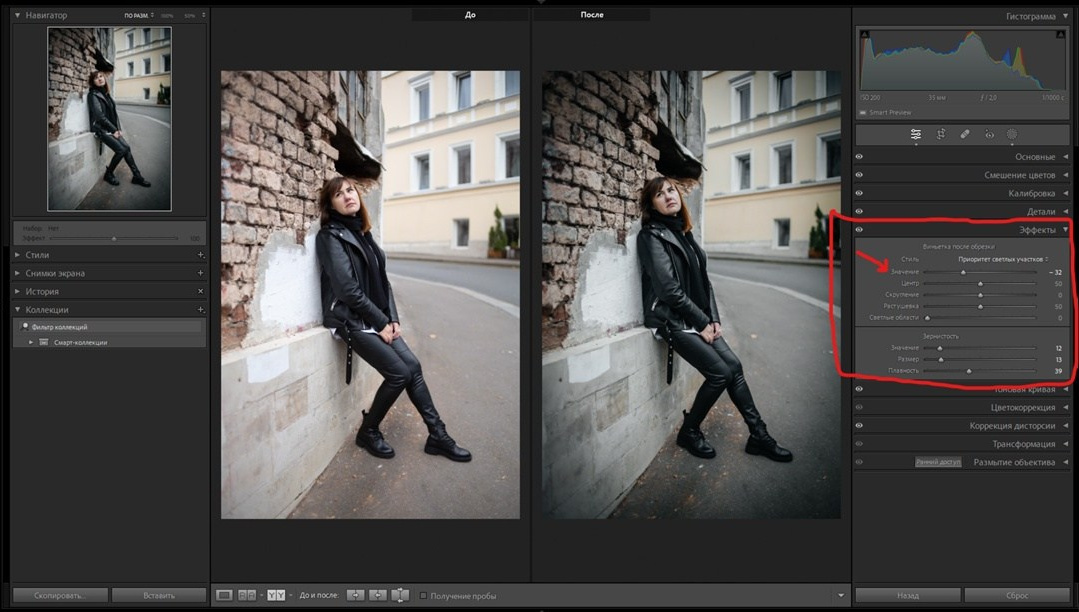Click the Скопировать button
This screenshot has width=1079, height=612.
tap(60, 595)
